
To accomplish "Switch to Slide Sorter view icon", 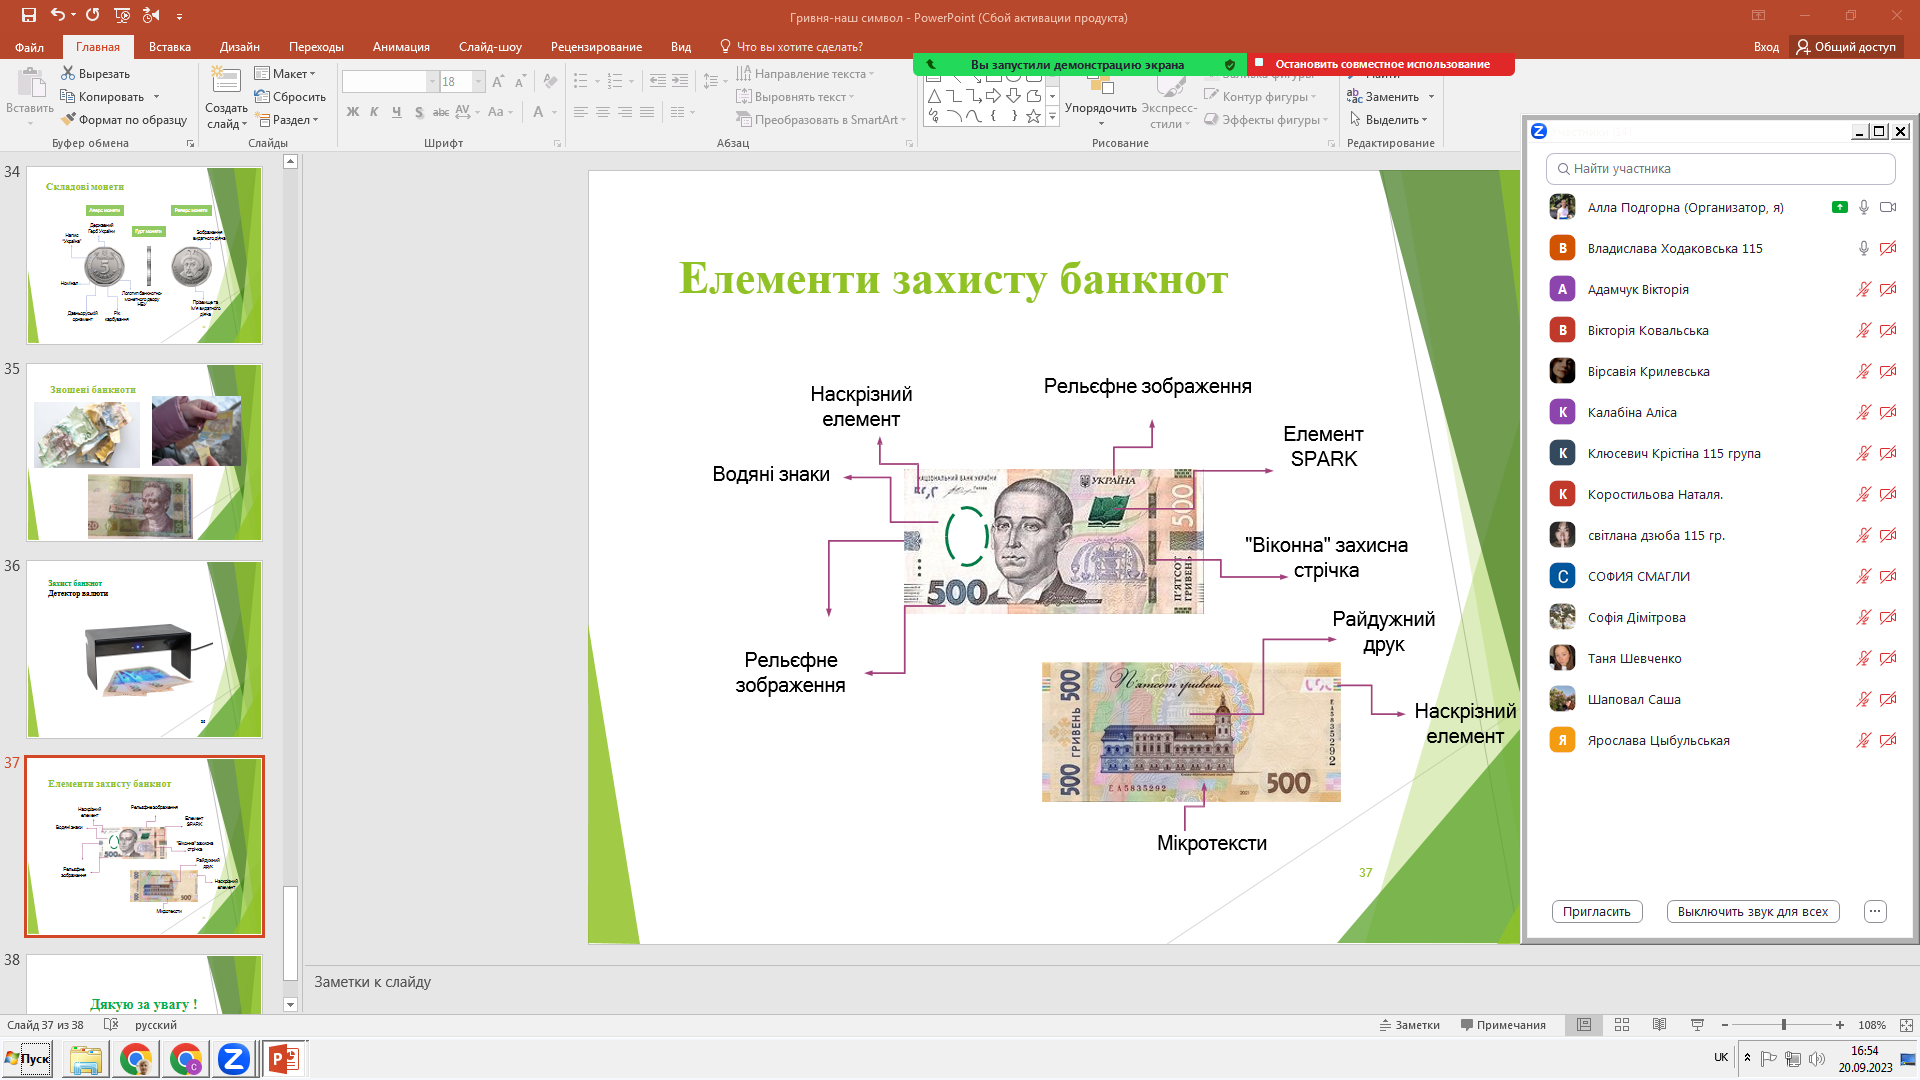I will [1622, 1025].
